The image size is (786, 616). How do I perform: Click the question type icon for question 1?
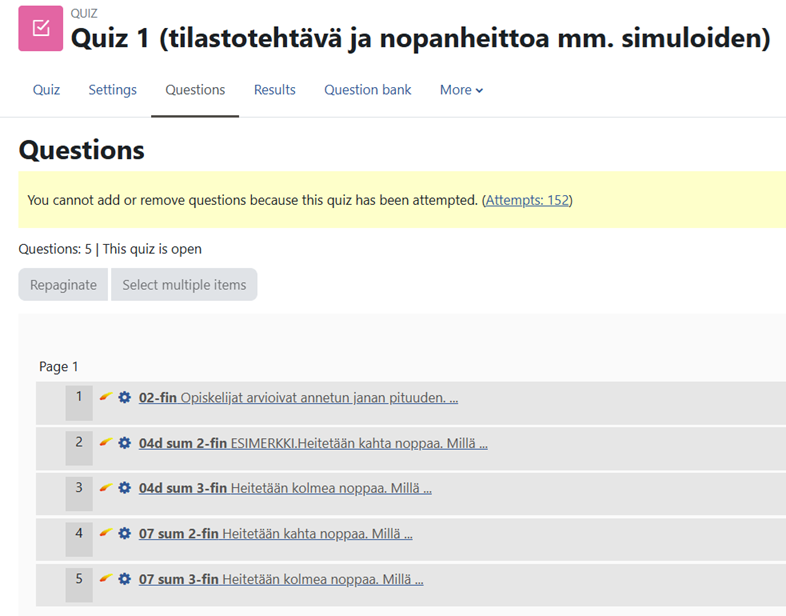coord(105,397)
